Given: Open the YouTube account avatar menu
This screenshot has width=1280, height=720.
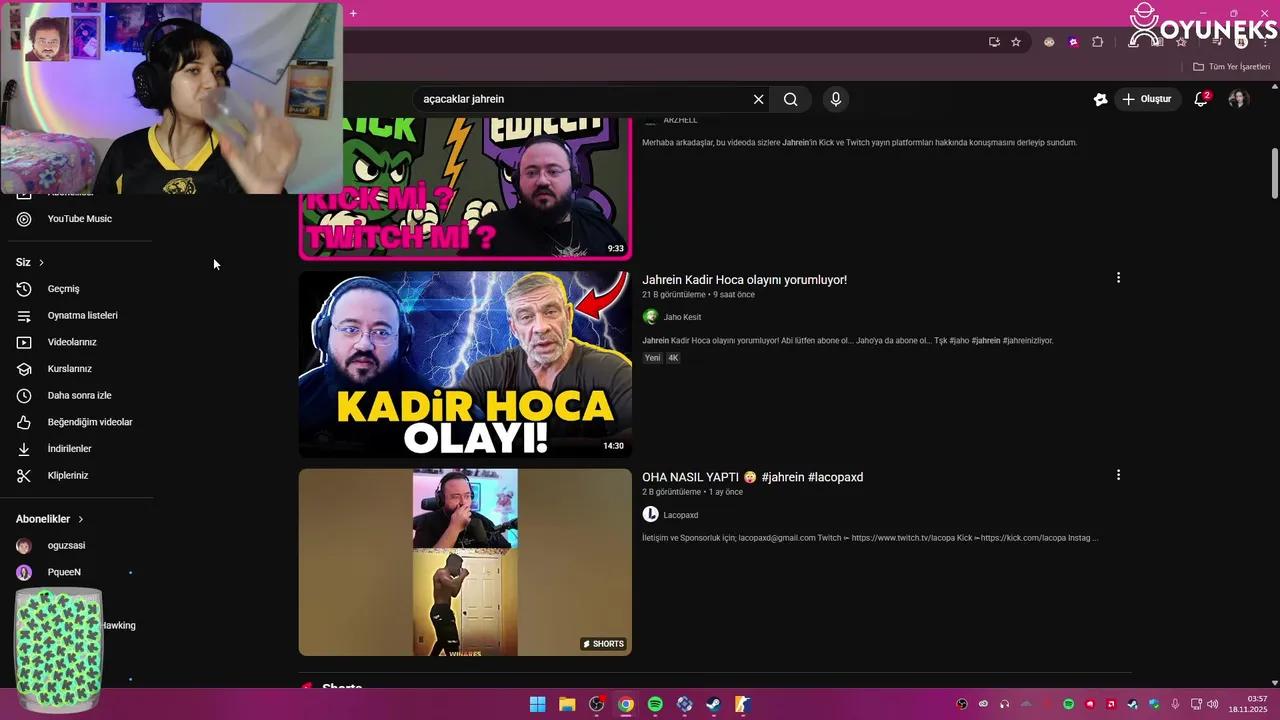Looking at the screenshot, I should (1238, 99).
